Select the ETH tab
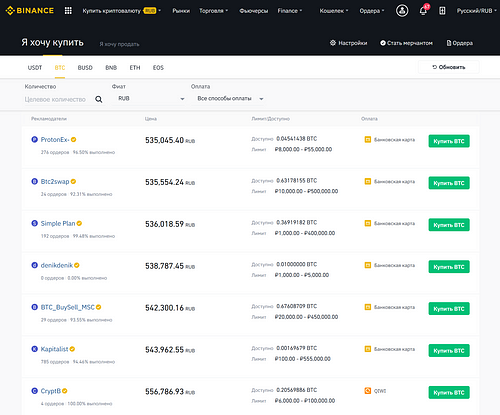 coord(135,68)
